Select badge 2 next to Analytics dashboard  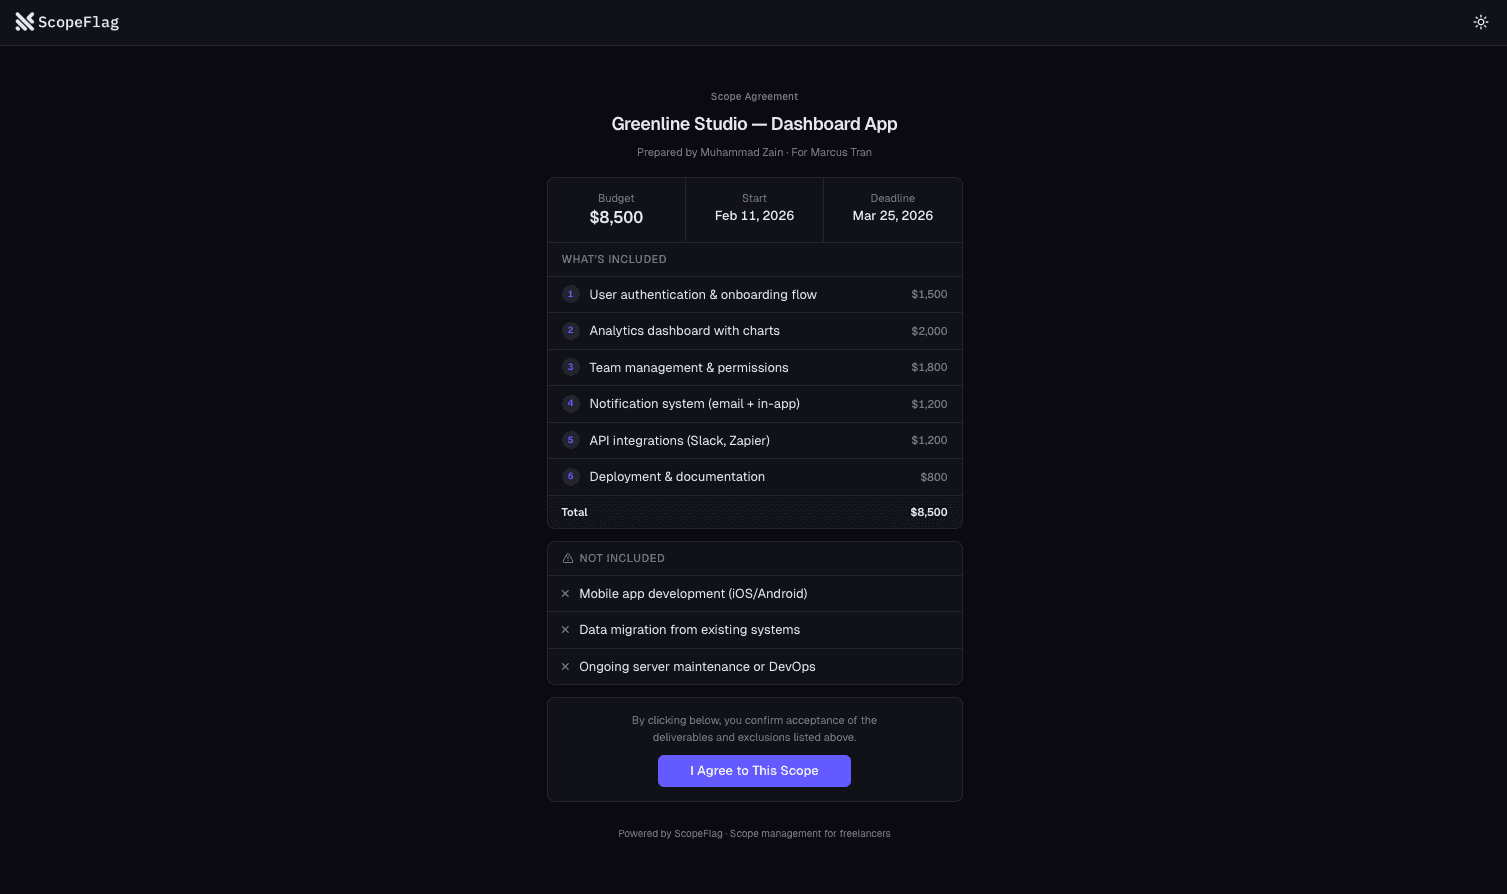pyautogui.click(x=570, y=330)
